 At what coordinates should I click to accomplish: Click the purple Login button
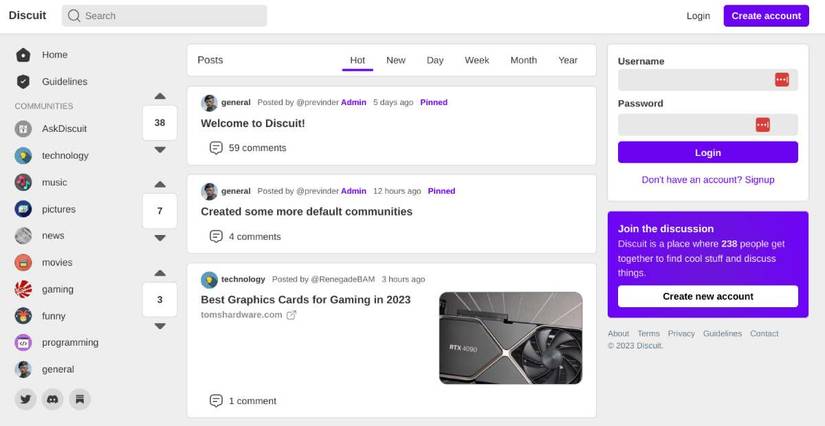tap(708, 153)
